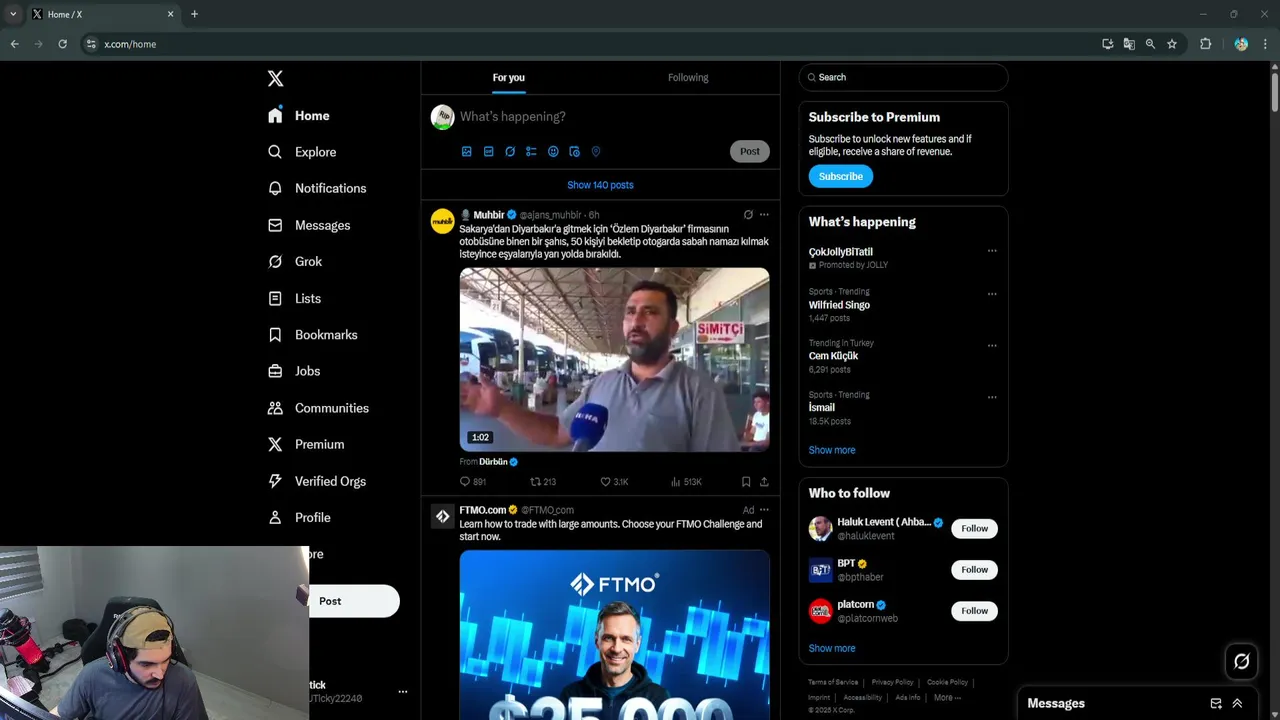Image resolution: width=1280 pixels, height=720 pixels.
Task: Click schedule post icon in composer
Action: pyautogui.click(x=574, y=152)
